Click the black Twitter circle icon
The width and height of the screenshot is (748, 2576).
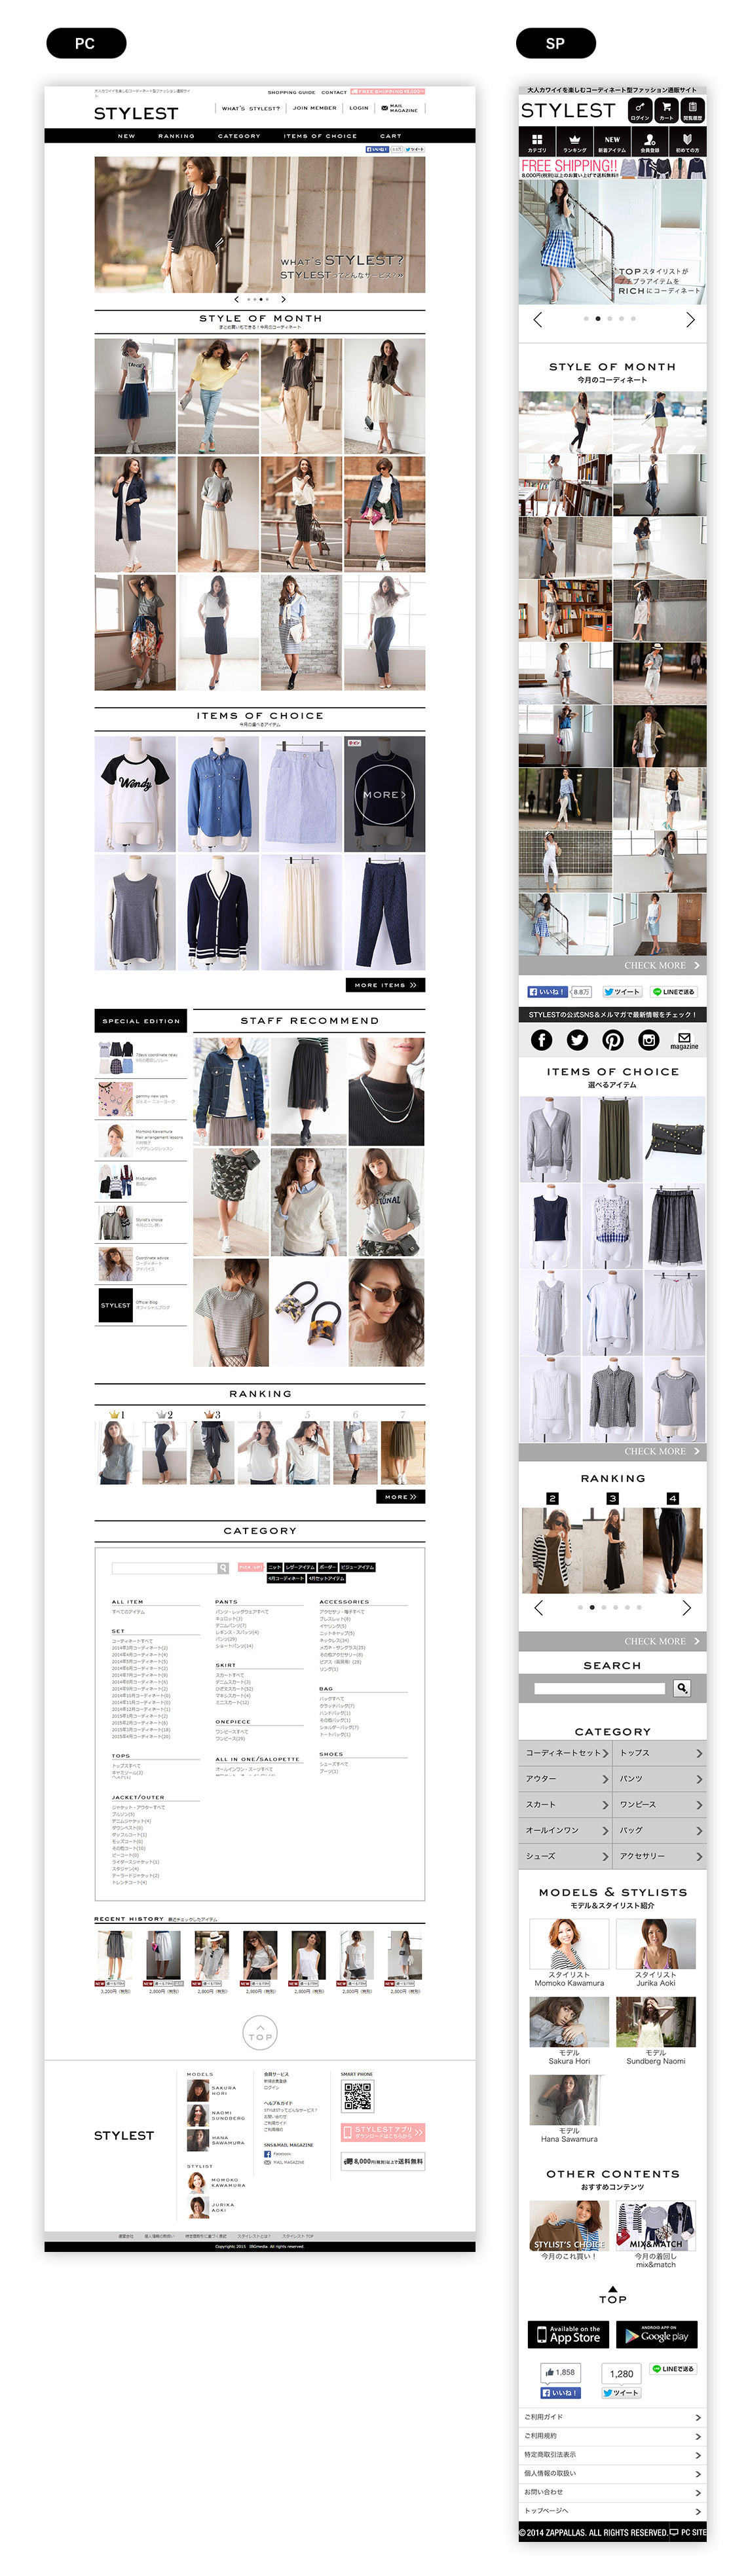click(577, 1040)
